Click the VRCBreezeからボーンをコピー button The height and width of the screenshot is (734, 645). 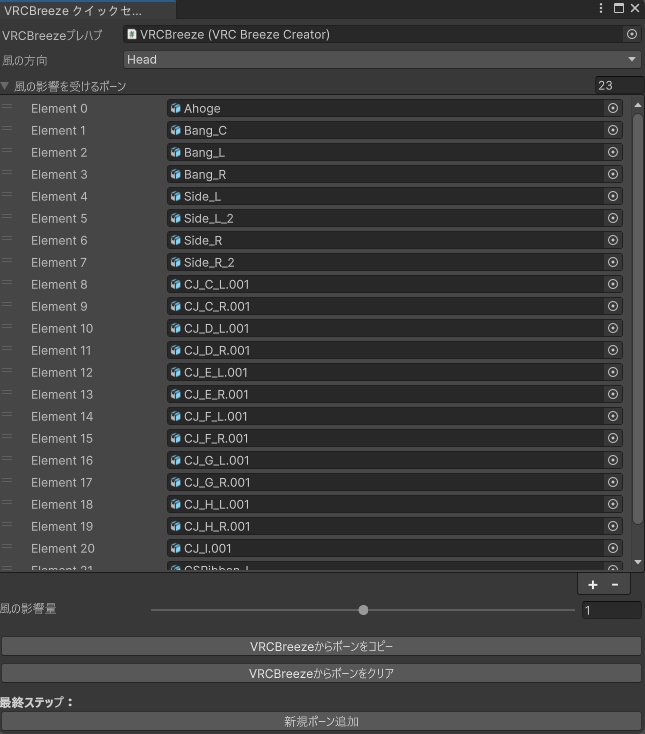321,646
